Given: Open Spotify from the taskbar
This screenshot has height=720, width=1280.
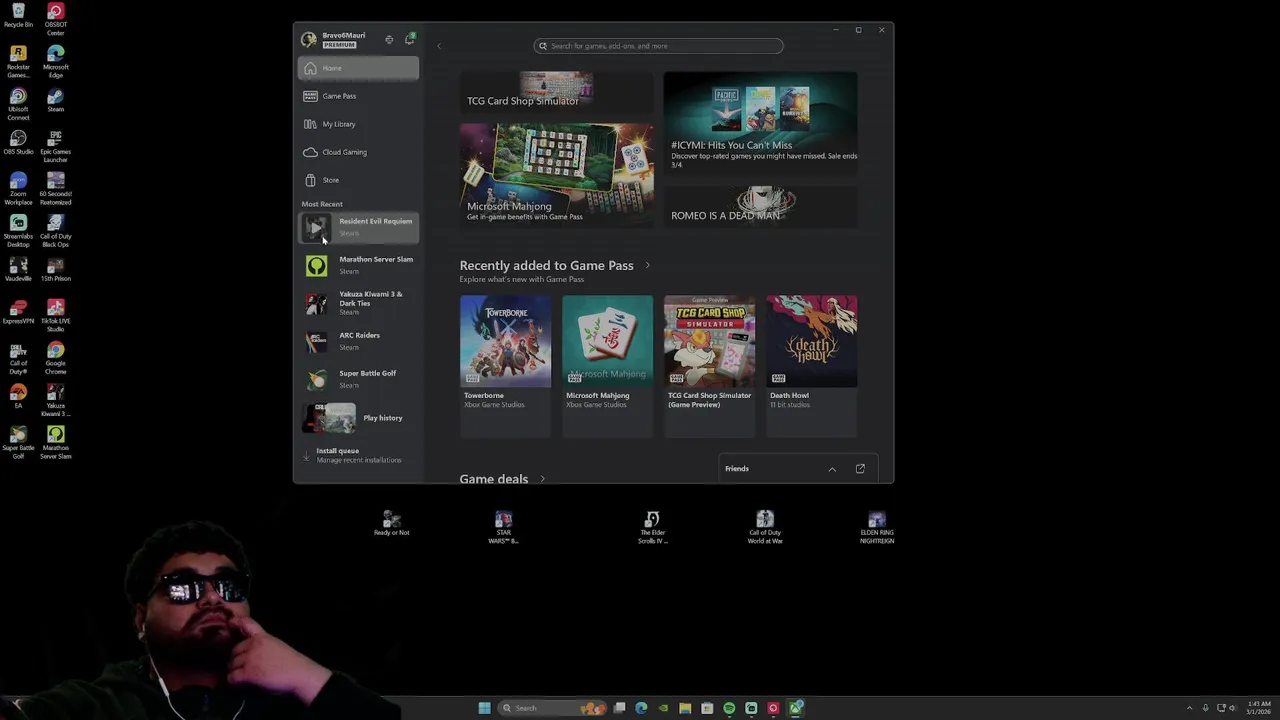Looking at the screenshot, I should pos(729,708).
